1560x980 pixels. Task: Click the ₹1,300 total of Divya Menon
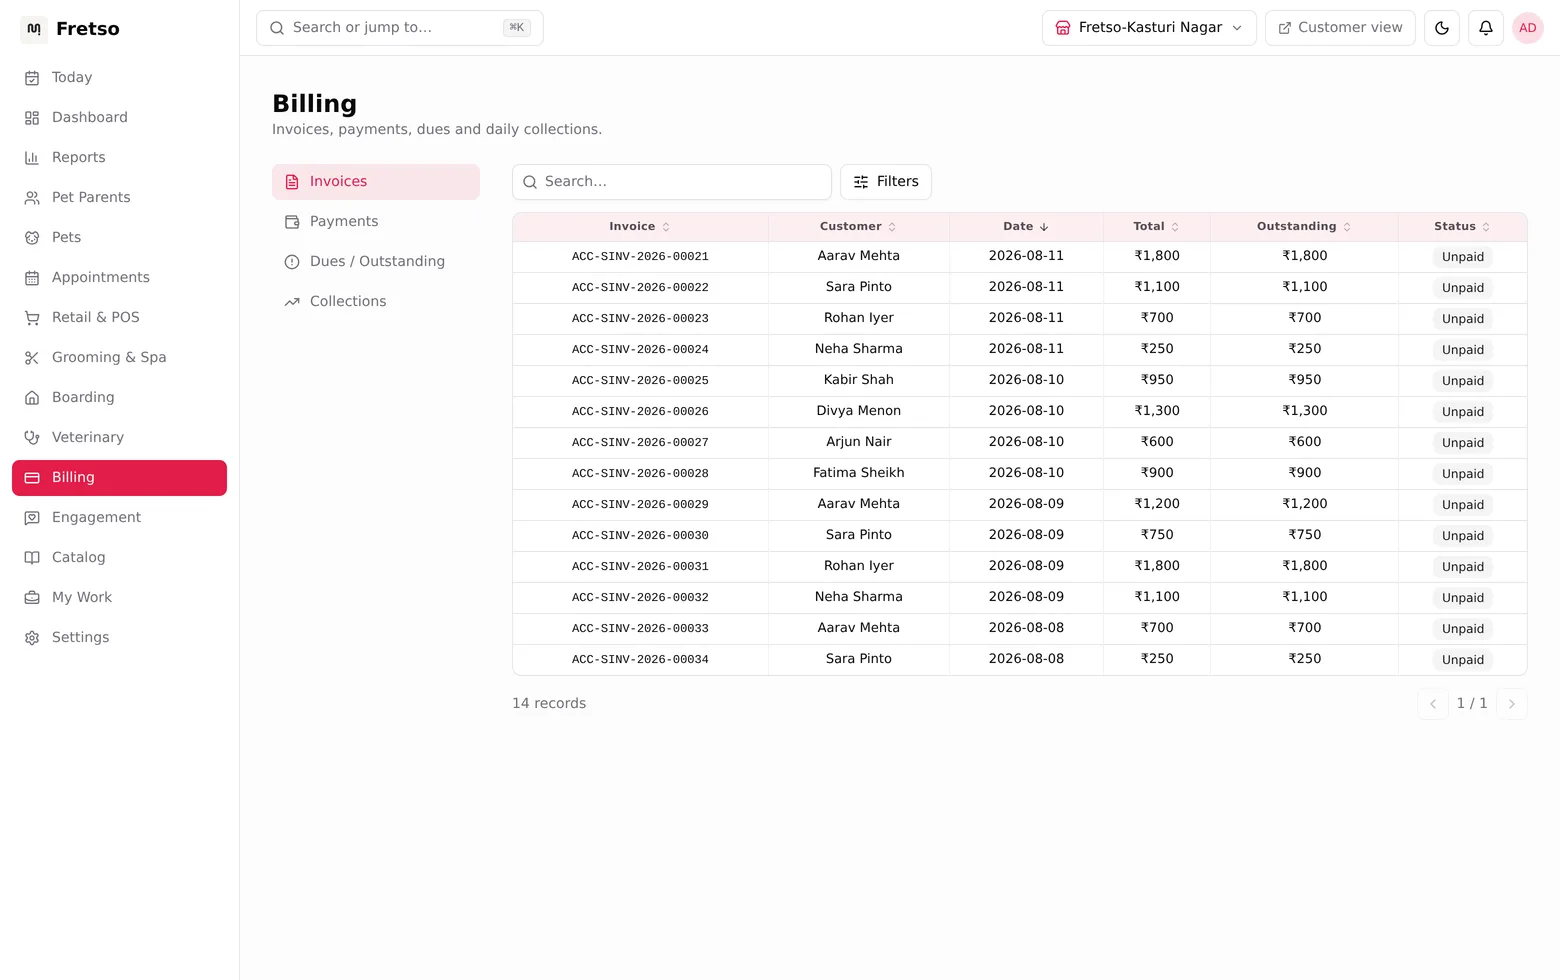pyautogui.click(x=1157, y=411)
